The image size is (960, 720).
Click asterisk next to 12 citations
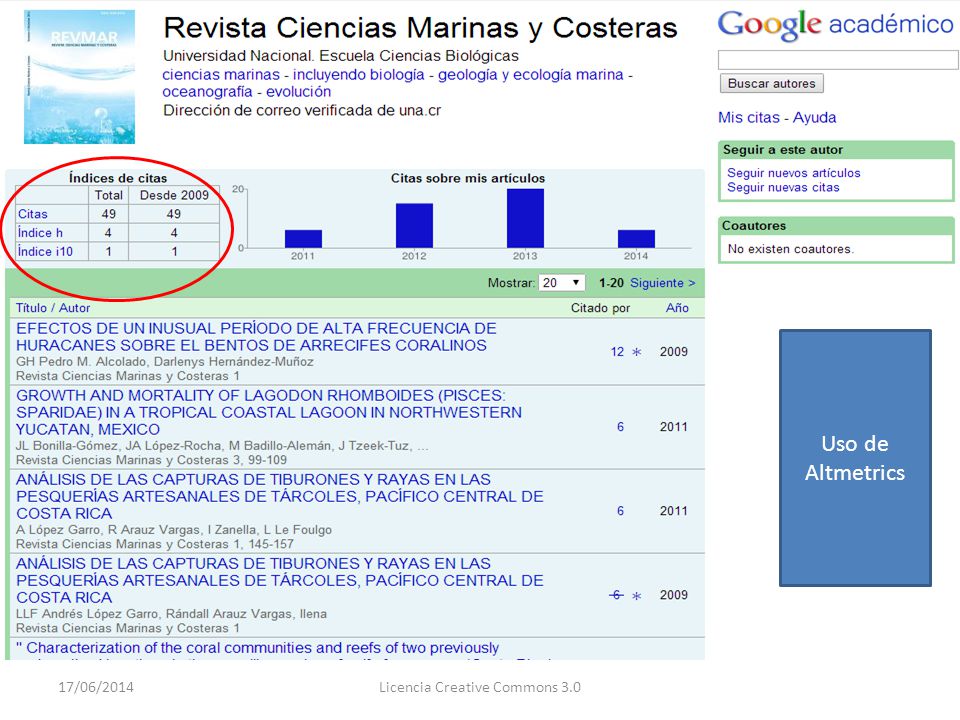637,352
